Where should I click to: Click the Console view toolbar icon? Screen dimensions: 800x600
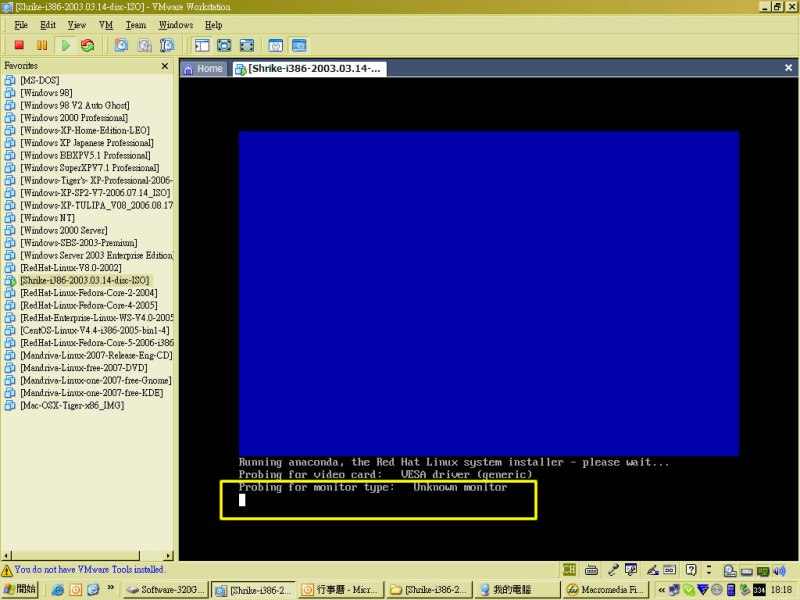(x=299, y=45)
